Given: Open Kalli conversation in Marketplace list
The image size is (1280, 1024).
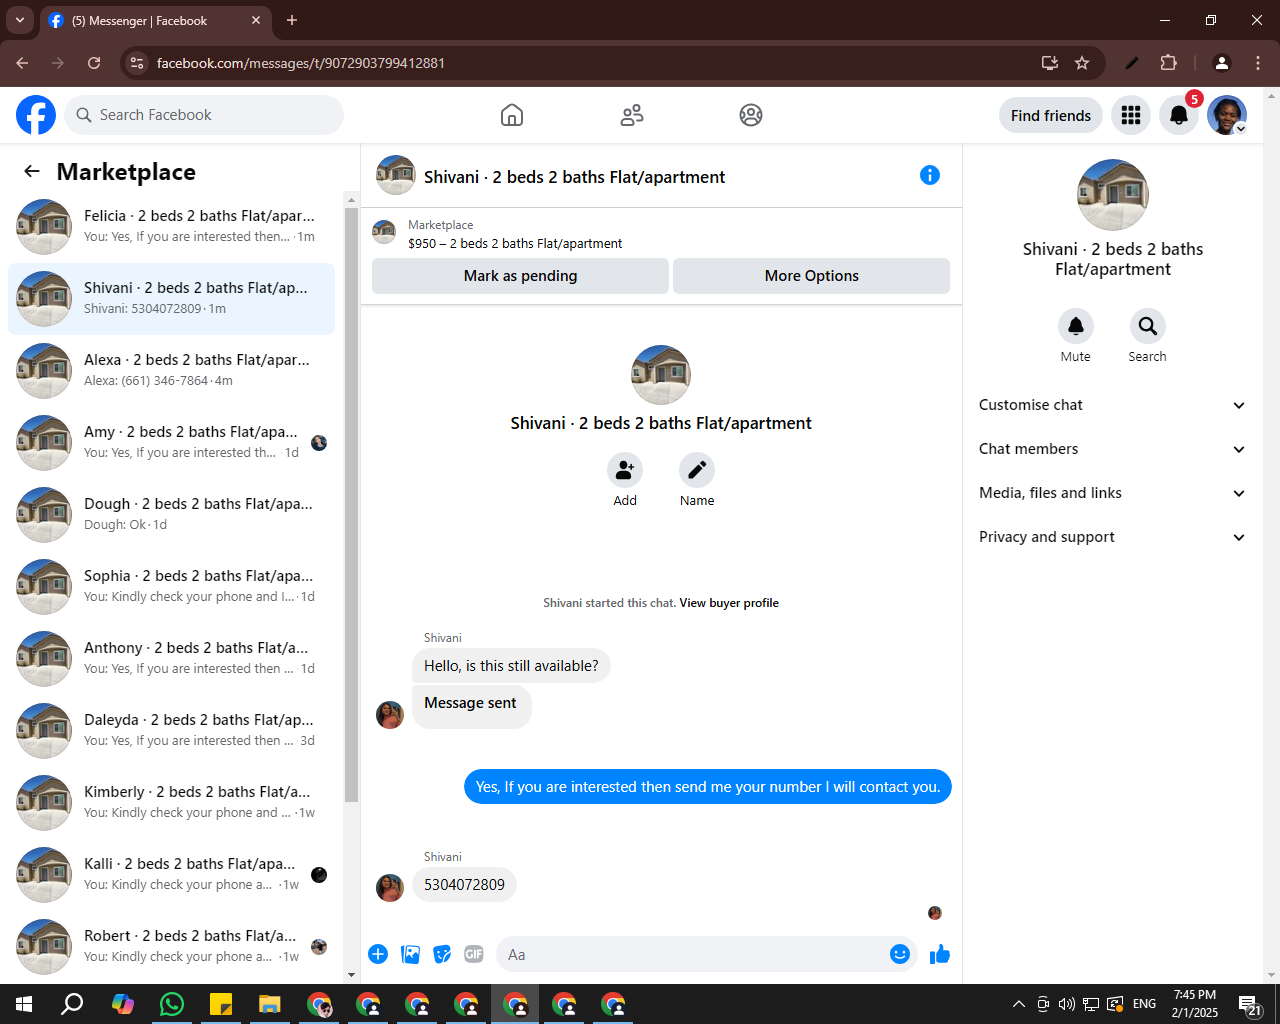Looking at the screenshot, I should click(x=171, y=875).
